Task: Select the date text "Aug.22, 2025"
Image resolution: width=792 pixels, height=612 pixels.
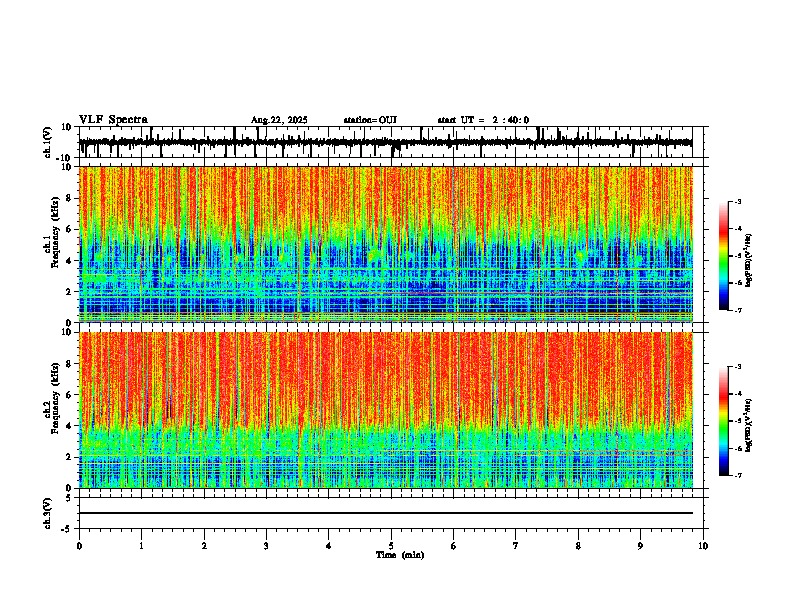Action: (279, 120)
